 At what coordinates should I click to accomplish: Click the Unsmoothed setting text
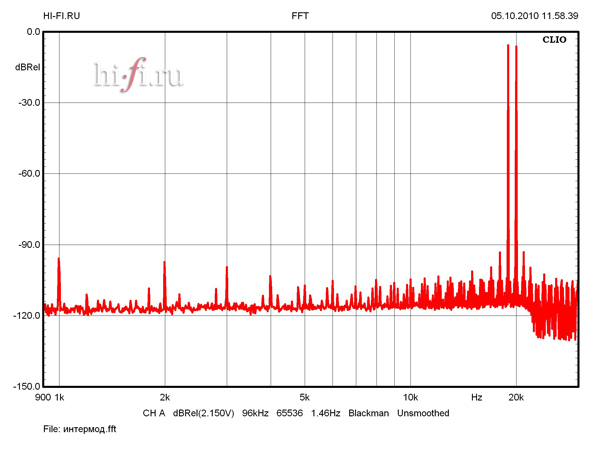[x=423, y=413]
